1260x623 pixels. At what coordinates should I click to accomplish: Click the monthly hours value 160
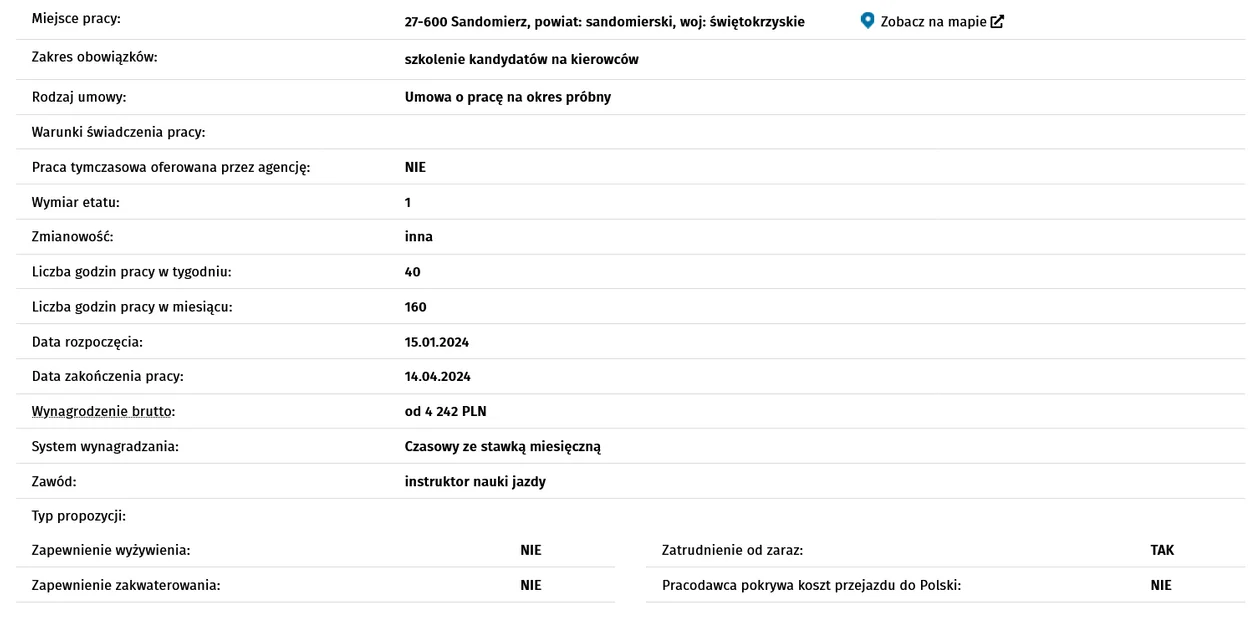(415, 307)
